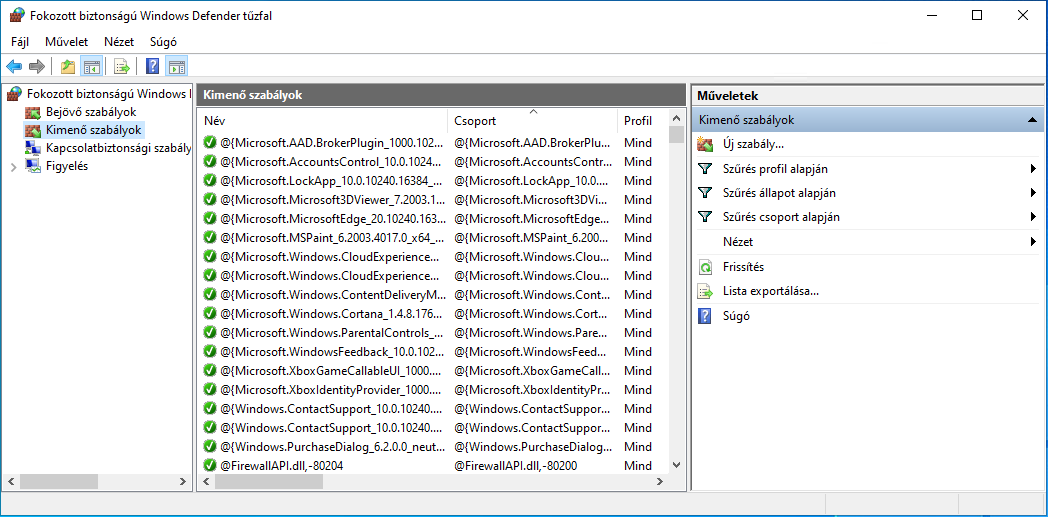Click the Súgó link in the actions pane
The width and height of the screenshot is (1048, 517).
coord(736,316)
